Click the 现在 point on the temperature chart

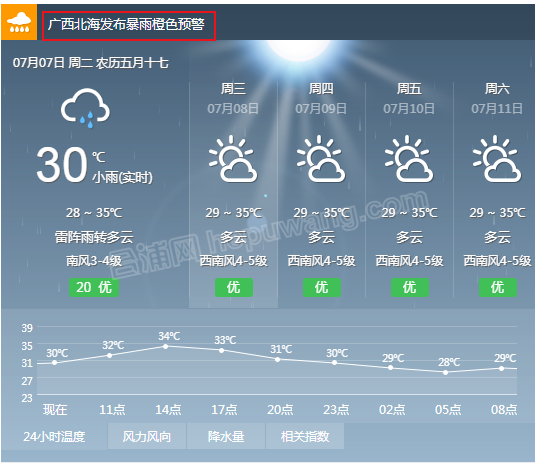coord(55,363)
